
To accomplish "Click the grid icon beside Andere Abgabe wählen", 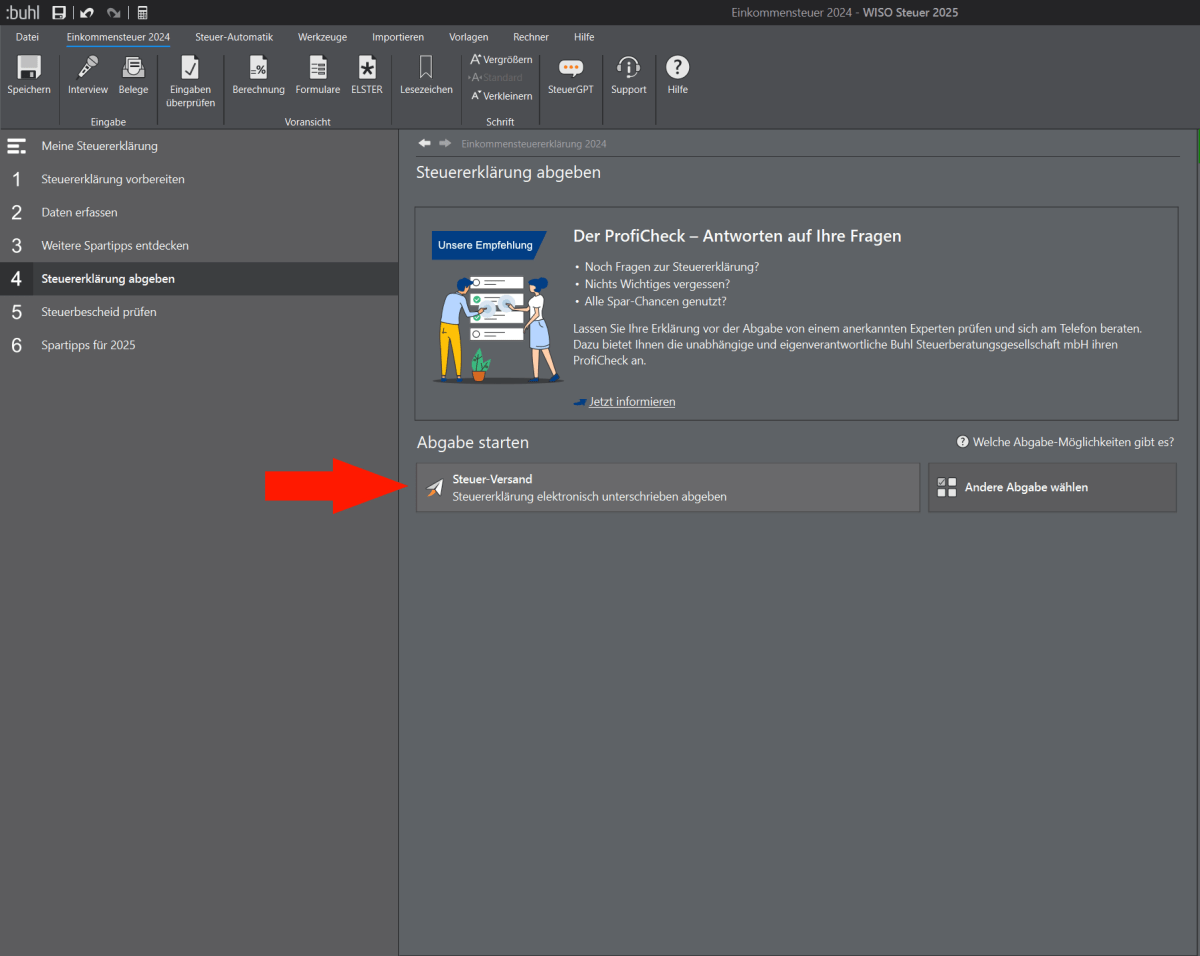I will click(x=947, y=487).
